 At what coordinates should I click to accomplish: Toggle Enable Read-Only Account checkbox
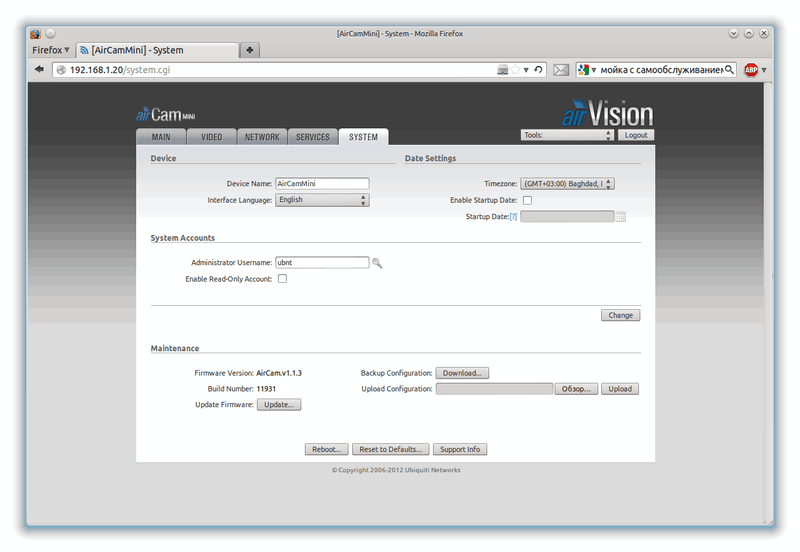(x=282, y=279)
